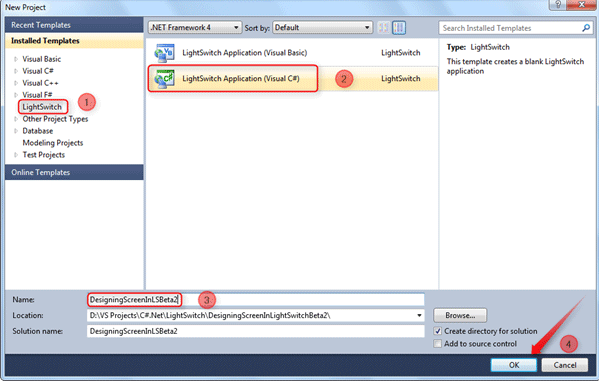Select Visual C++ category label
The width and height of the screenshot is (599, 381).
pos(40,83)
